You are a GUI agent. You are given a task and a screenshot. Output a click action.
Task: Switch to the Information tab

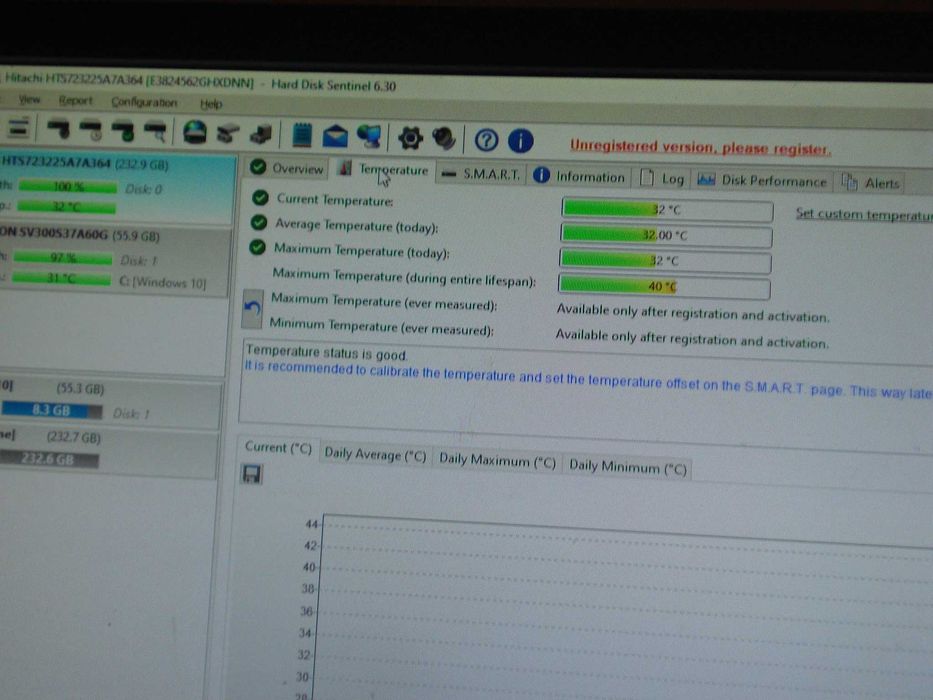[579, 176]
